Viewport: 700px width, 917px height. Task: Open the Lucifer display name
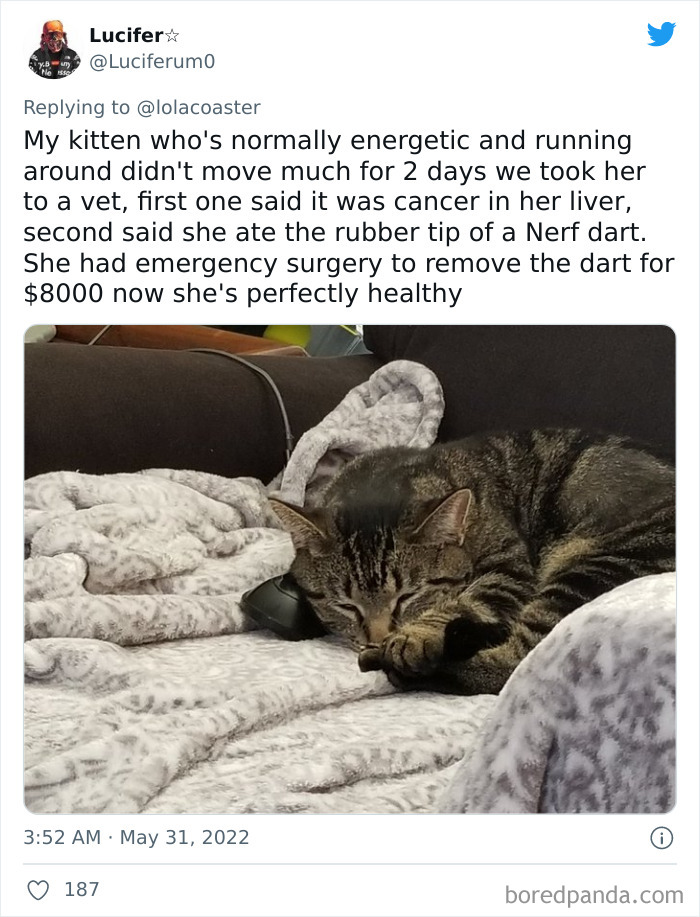point(126,35)
